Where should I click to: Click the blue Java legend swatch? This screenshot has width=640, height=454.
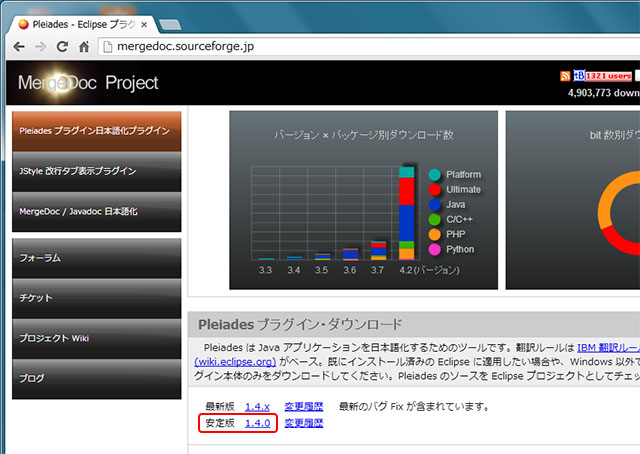coord(435,205)
